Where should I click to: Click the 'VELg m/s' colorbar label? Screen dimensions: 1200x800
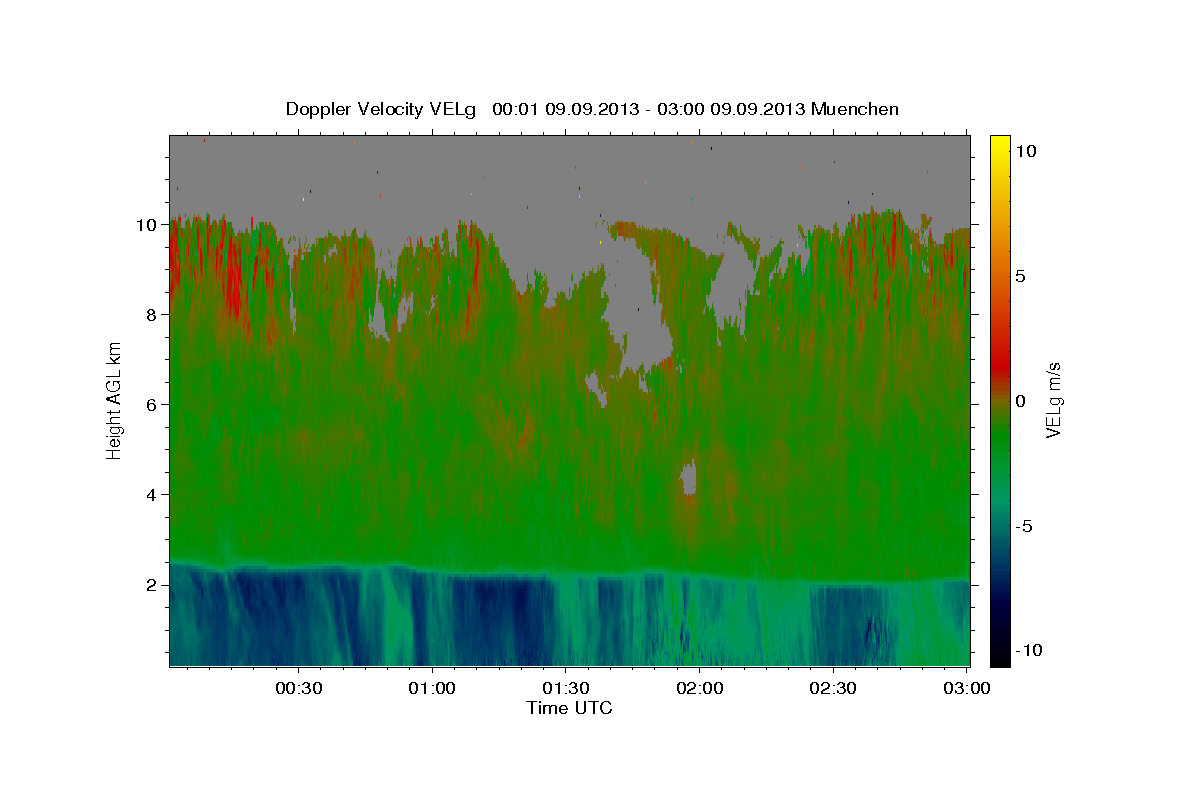(1053, 402)
